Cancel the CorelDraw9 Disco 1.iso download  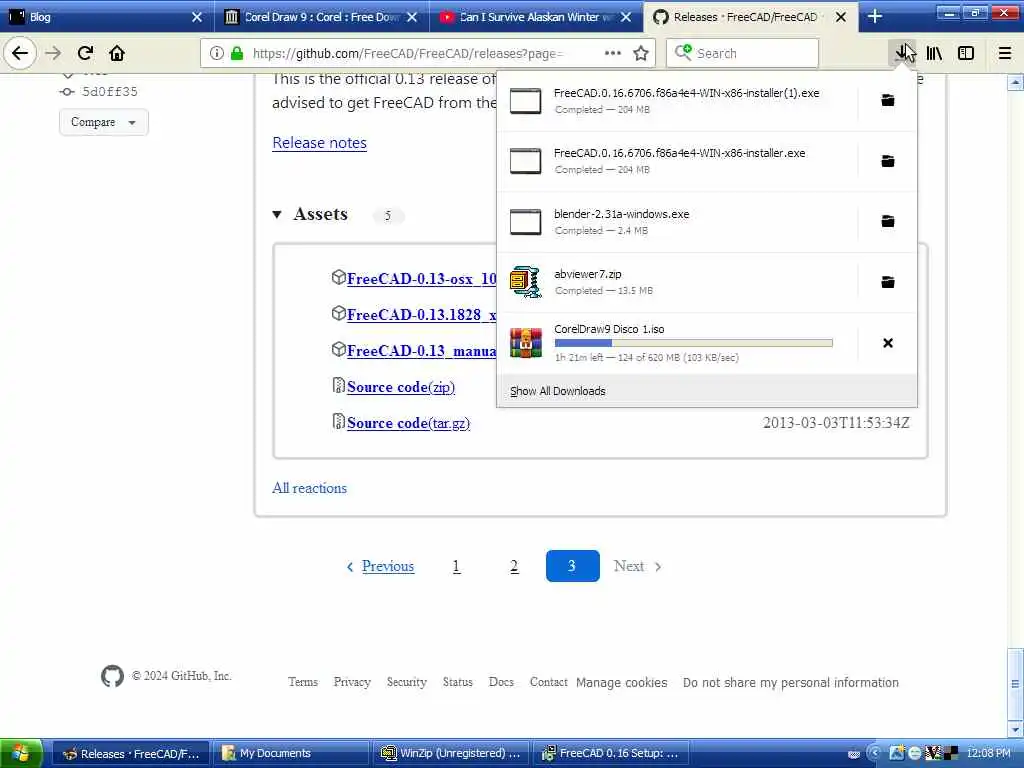pyautogui.click(x=888, y=343)
